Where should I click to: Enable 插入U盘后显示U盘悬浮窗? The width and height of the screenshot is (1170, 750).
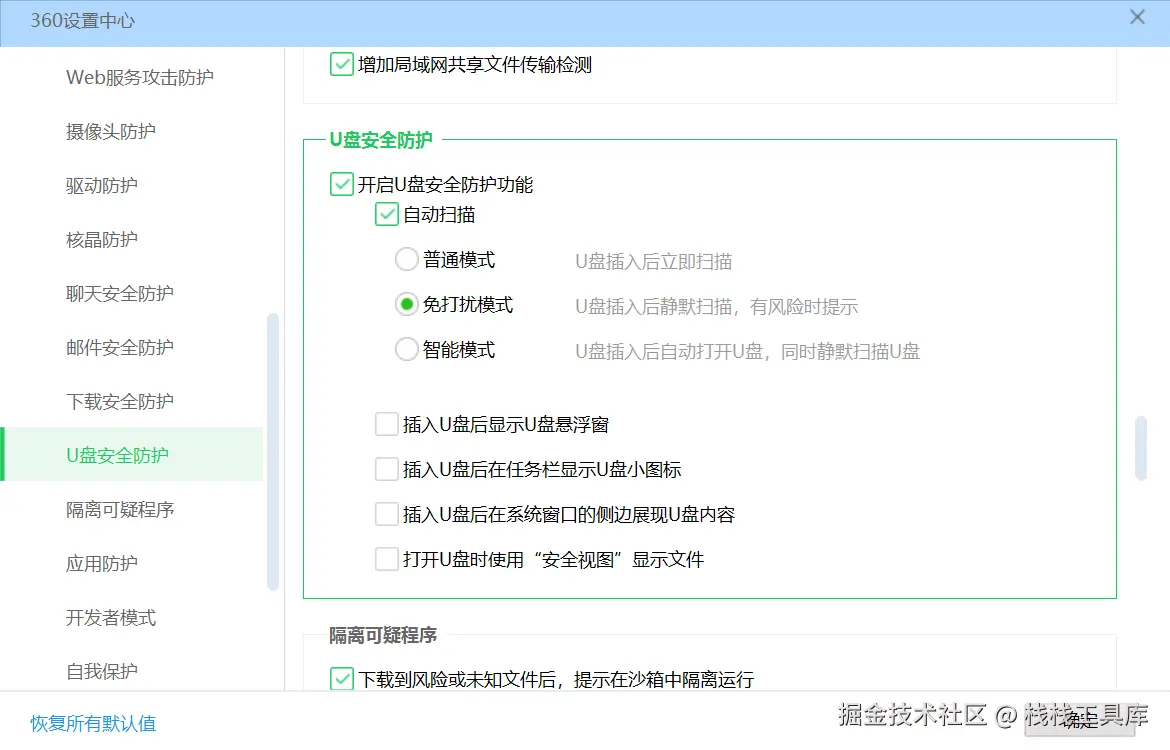(x=387, y=425)
